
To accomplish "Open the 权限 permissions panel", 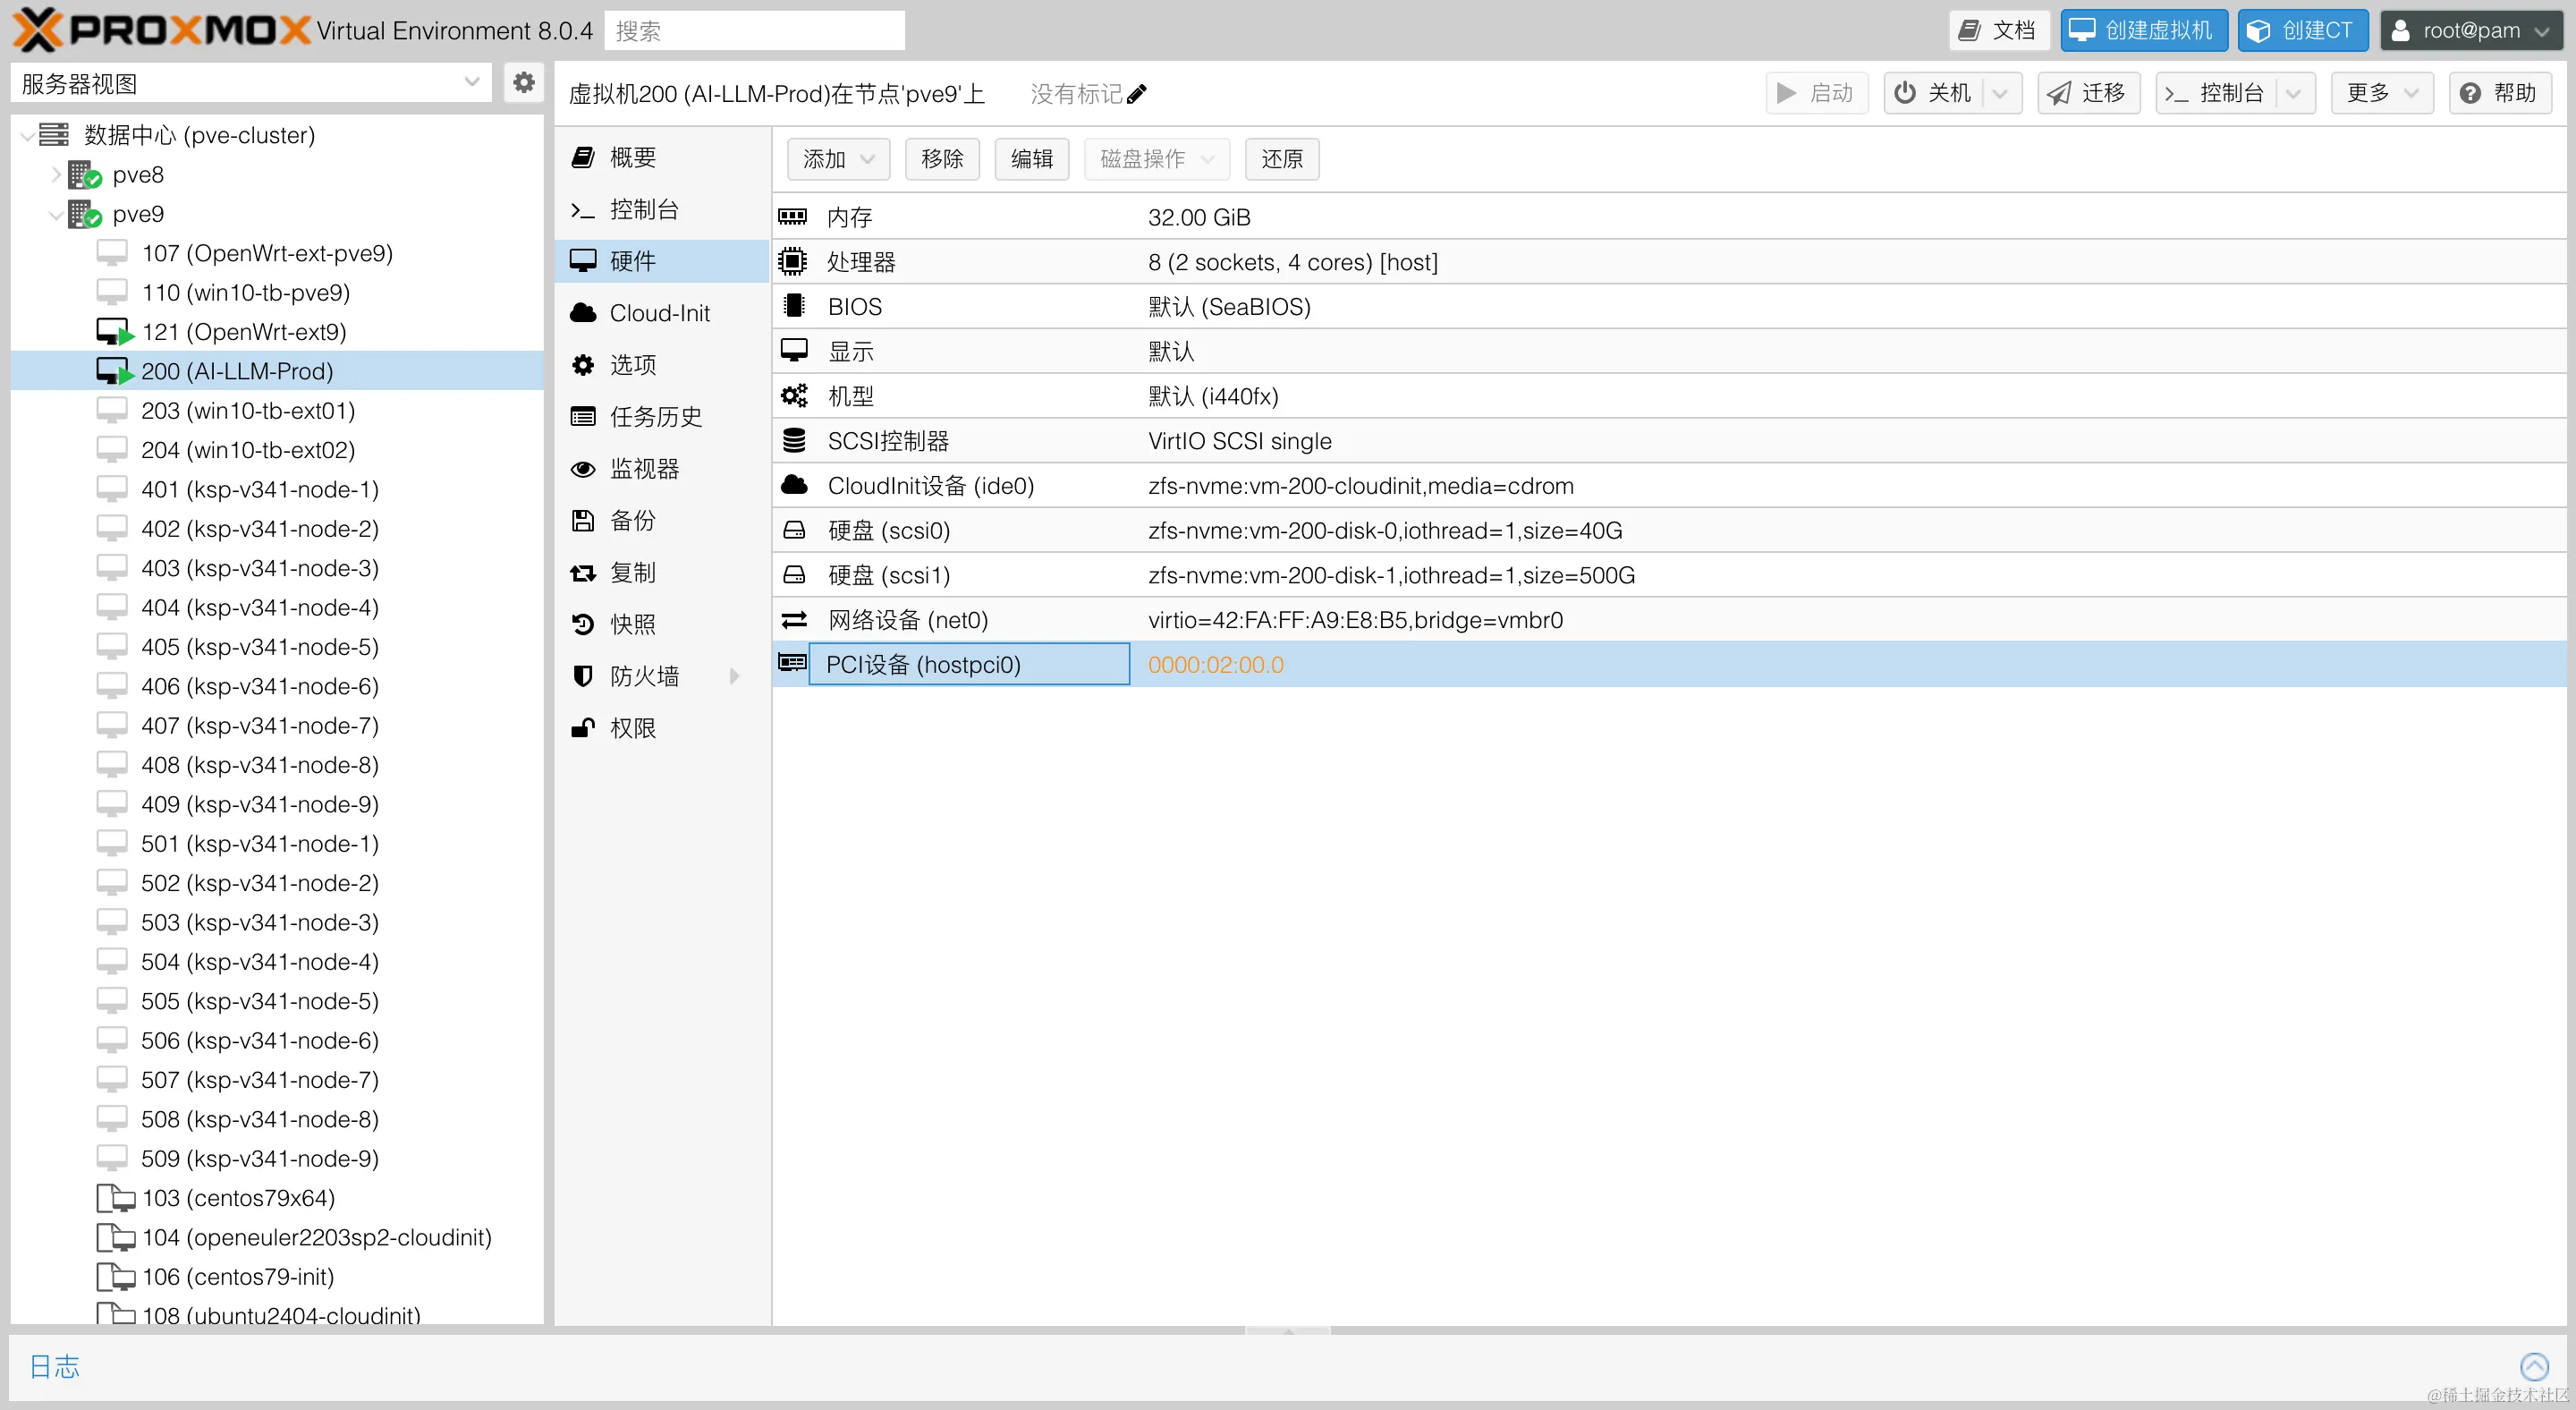I will 633,727.
